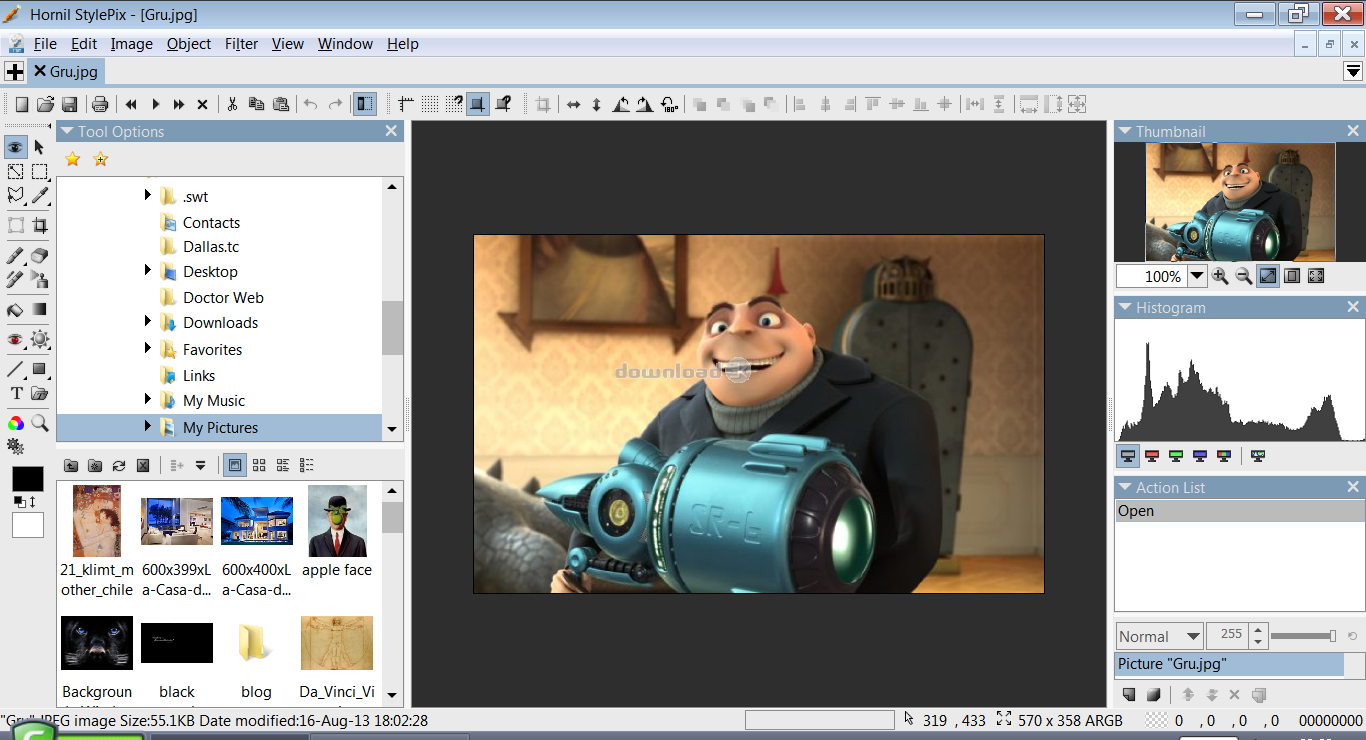Toggle the red histogram channel

tap(1152, 456)
